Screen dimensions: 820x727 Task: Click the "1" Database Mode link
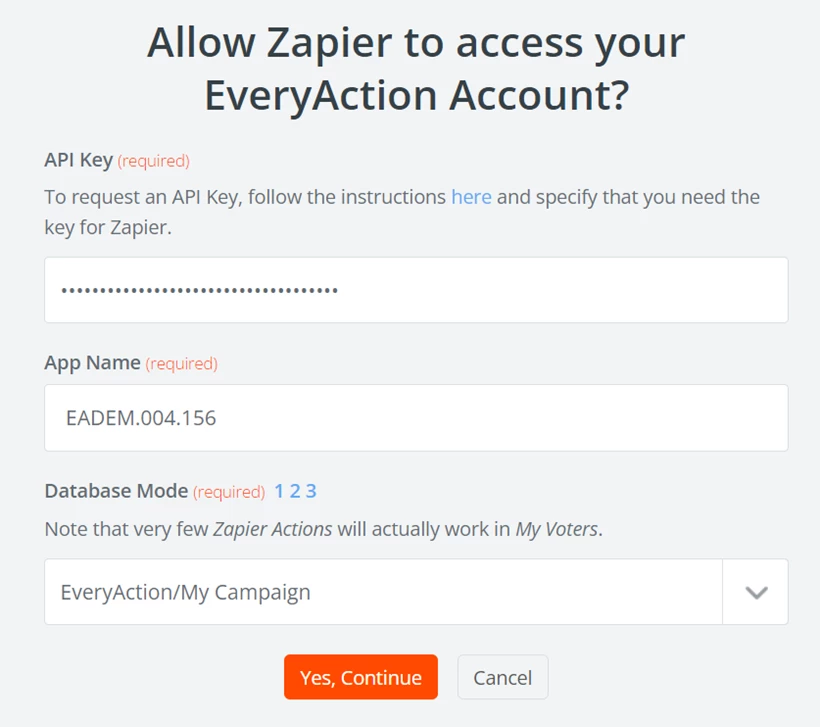(x=277, y=491)
